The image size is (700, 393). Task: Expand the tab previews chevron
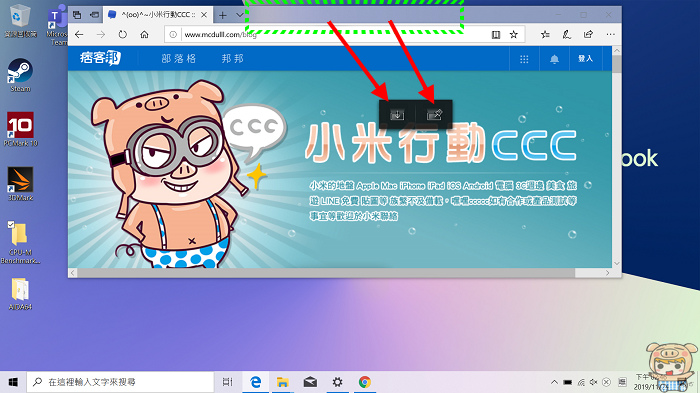point(239,15)
